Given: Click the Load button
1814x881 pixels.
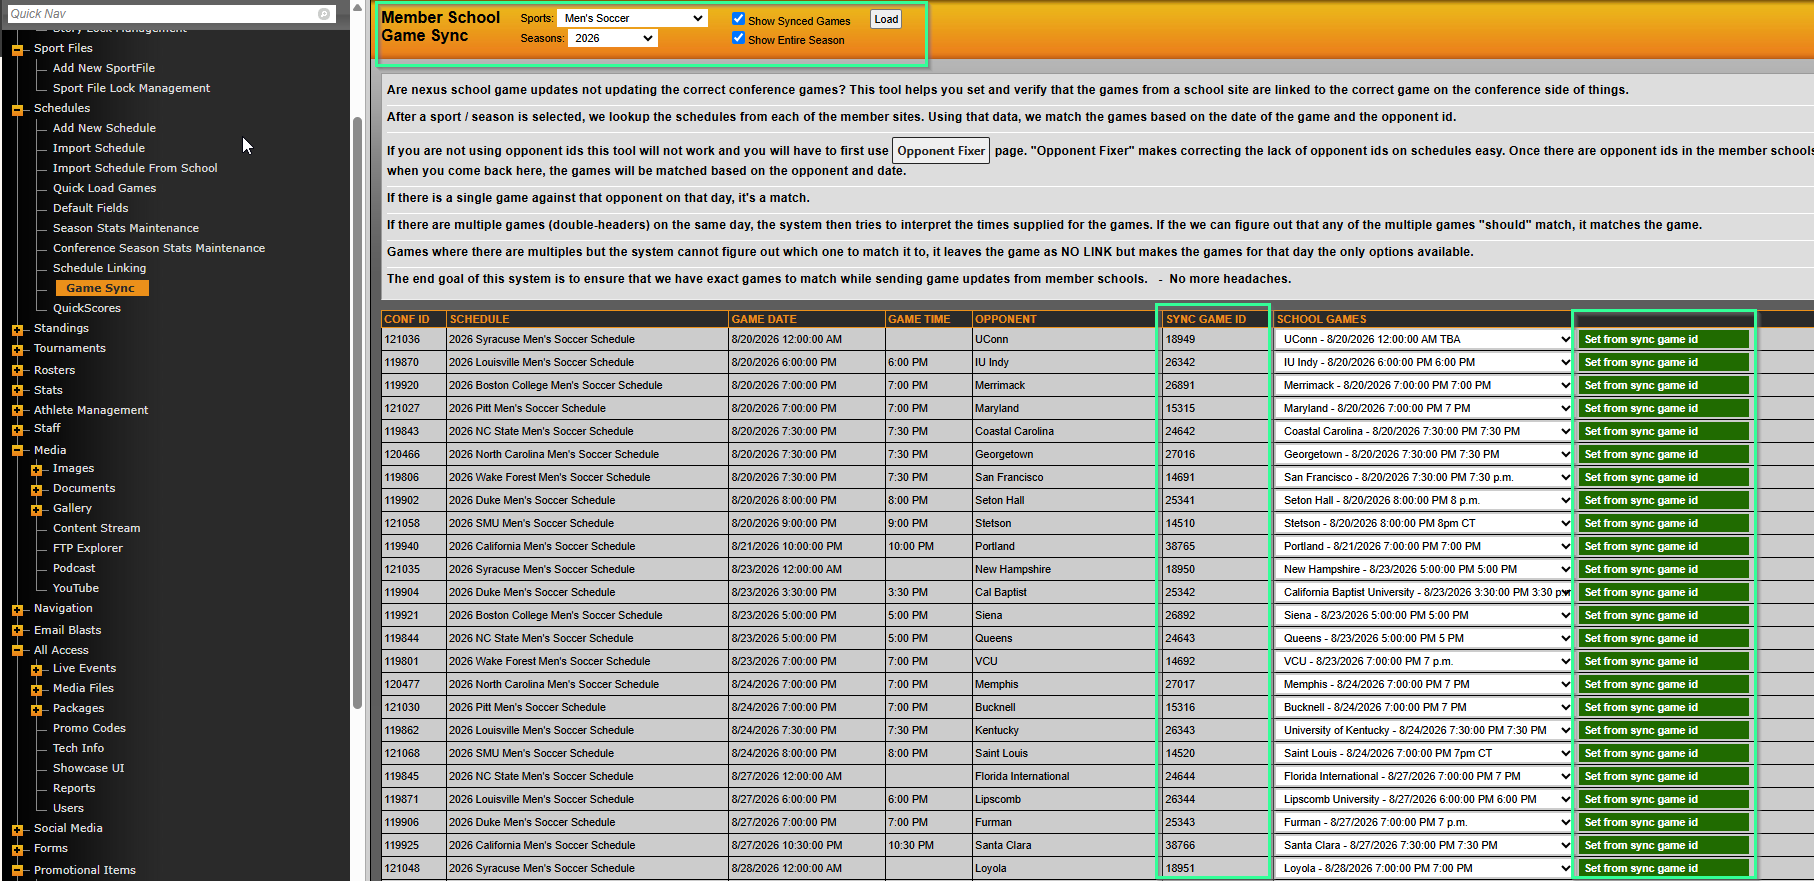Looking at the screenshot, I should 886,19.
